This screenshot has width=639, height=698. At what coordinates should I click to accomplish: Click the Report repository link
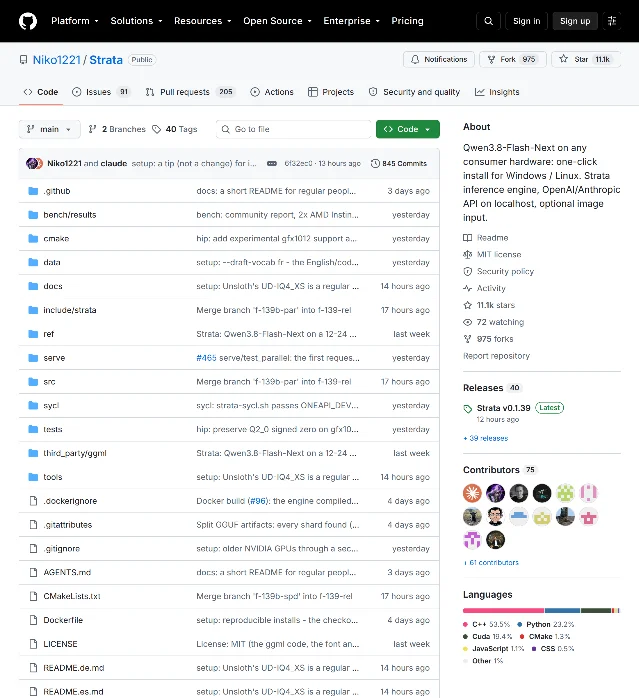pyautogui.click(x=497, y=356)
